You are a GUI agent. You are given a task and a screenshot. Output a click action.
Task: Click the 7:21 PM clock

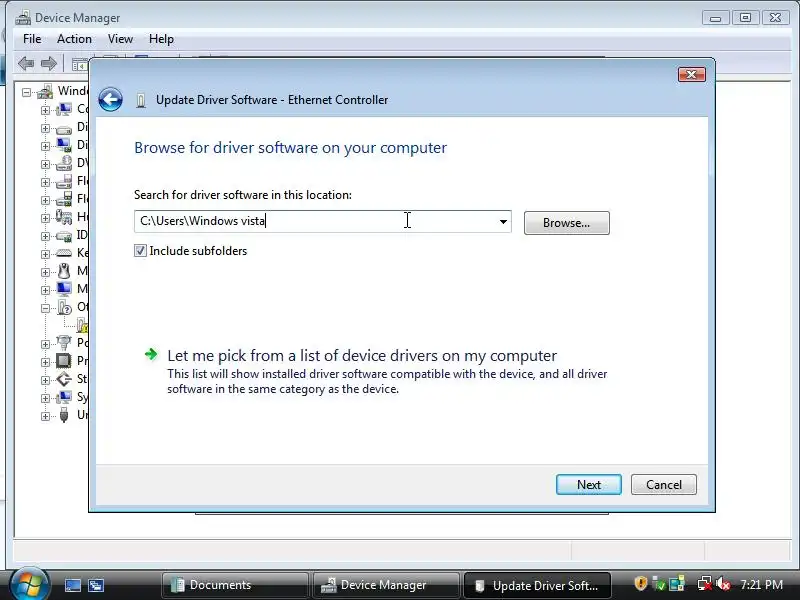coord(762,585)
